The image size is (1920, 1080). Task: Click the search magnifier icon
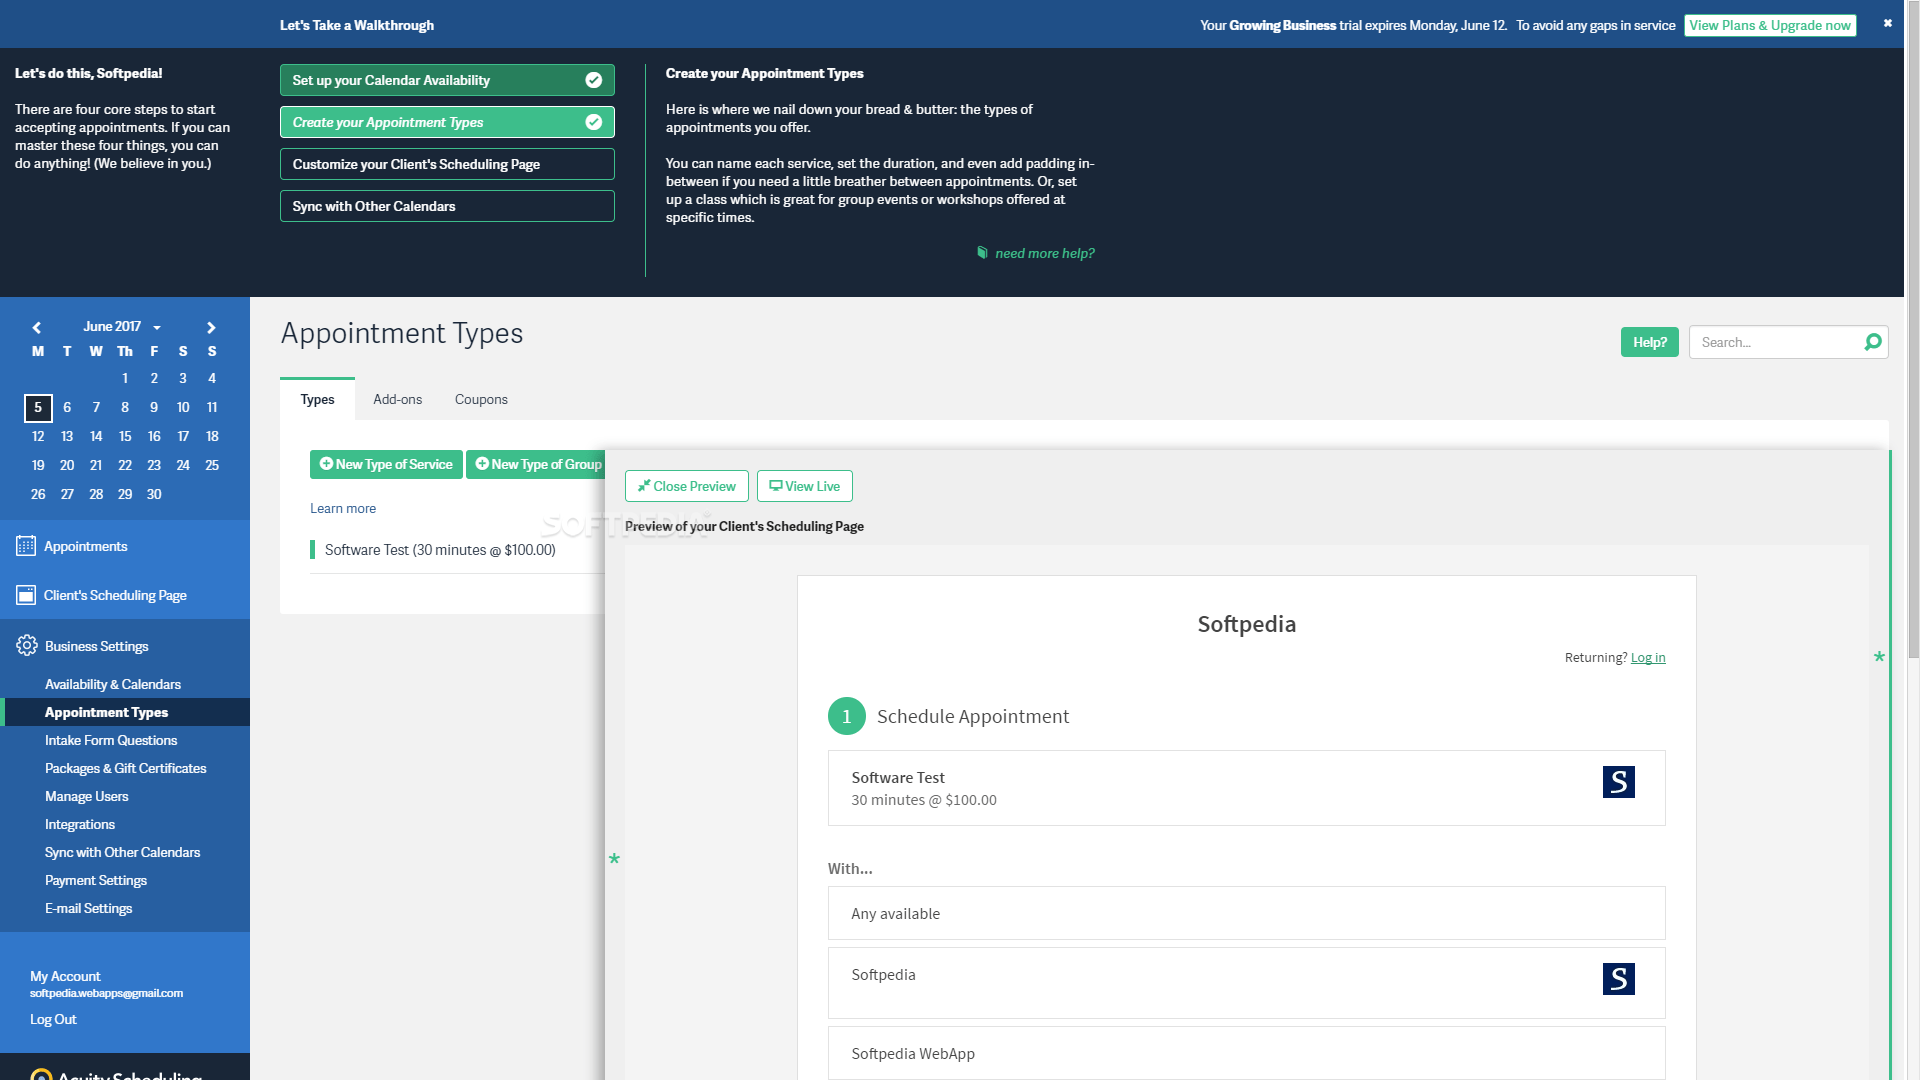[1872, 341]
